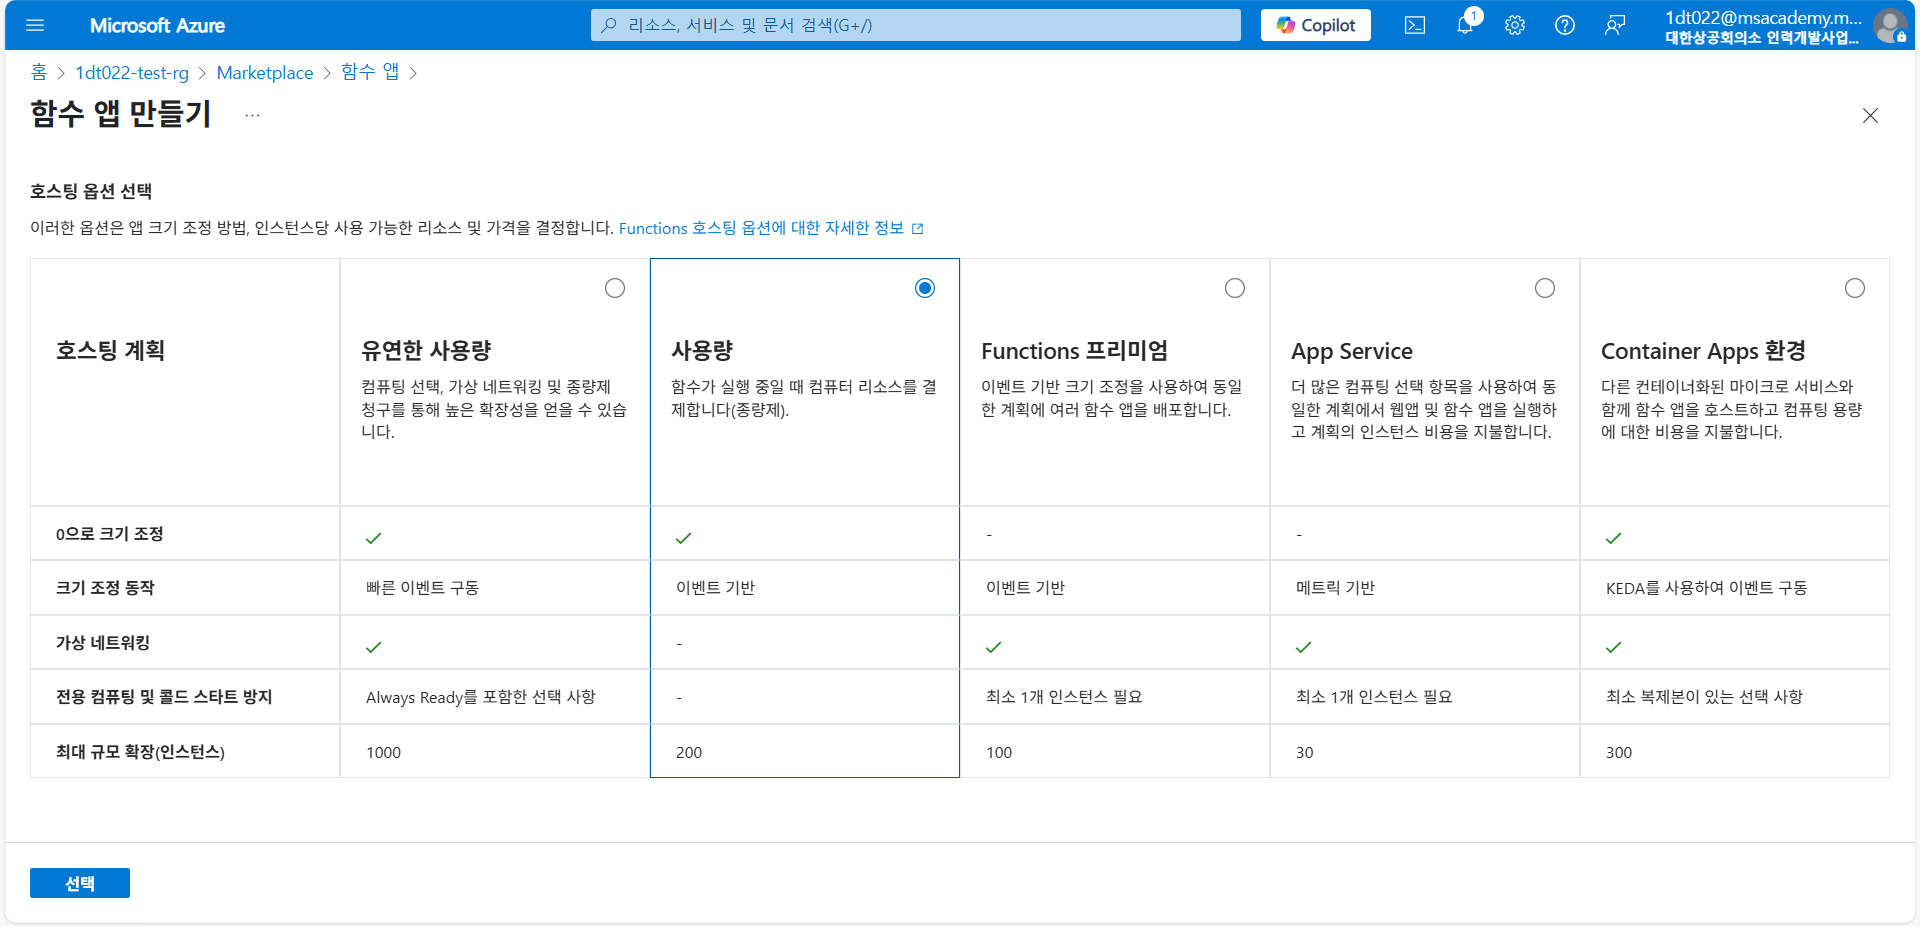The height and width of the screenshot is (927, 1920).
Task: Click the 300 max instances value
Action: [1619, 753]
